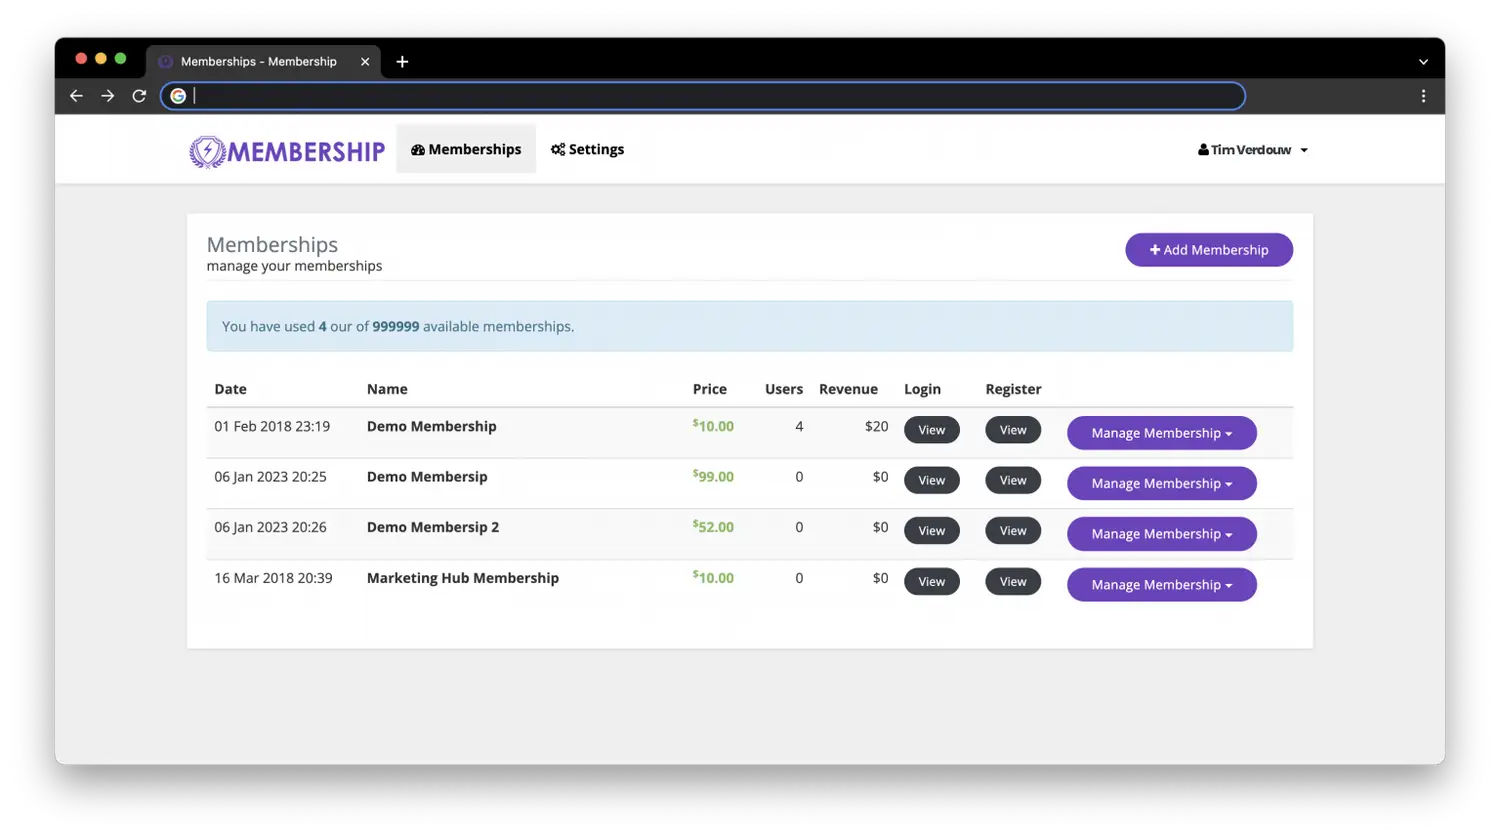Open the Settings nav item
The height and width of the screenshot is (837, 1500).
pos(587,149)
